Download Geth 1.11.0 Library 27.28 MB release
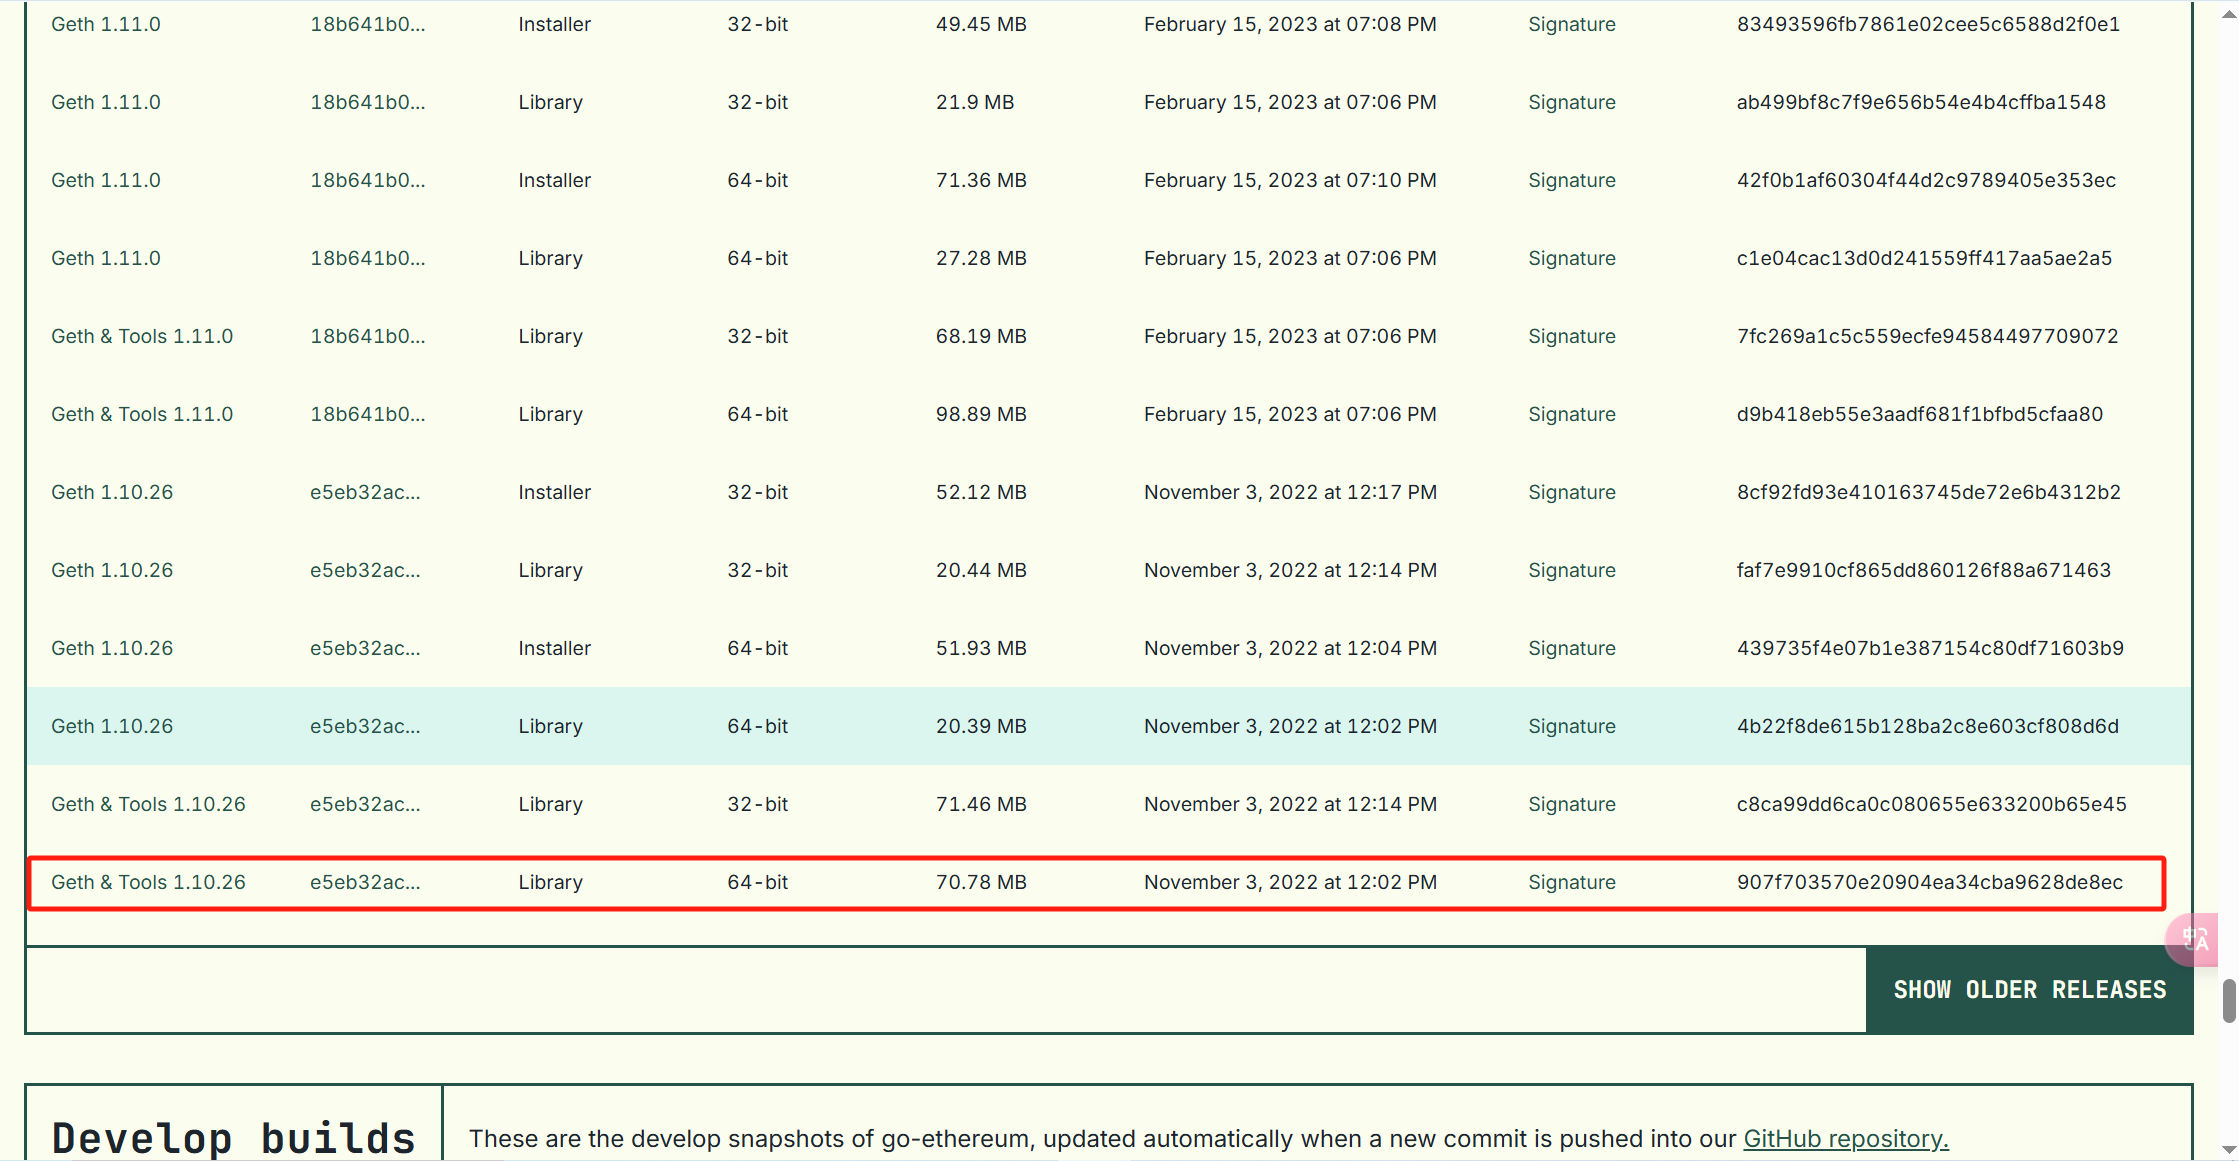2239x1161 pixels. pos(106,258)
